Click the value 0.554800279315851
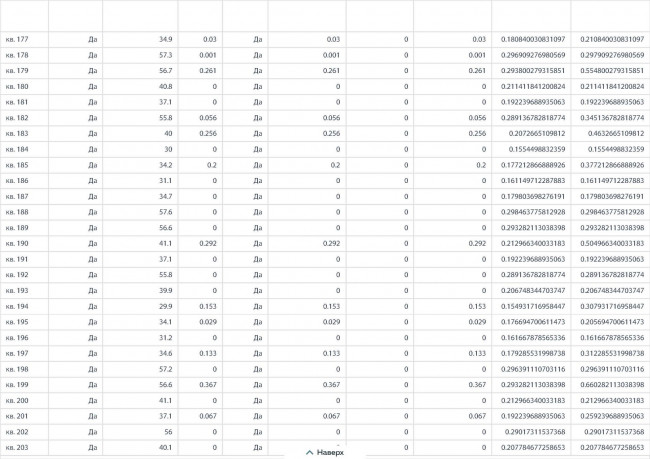The image size is (650, 459). click(612, 71)
